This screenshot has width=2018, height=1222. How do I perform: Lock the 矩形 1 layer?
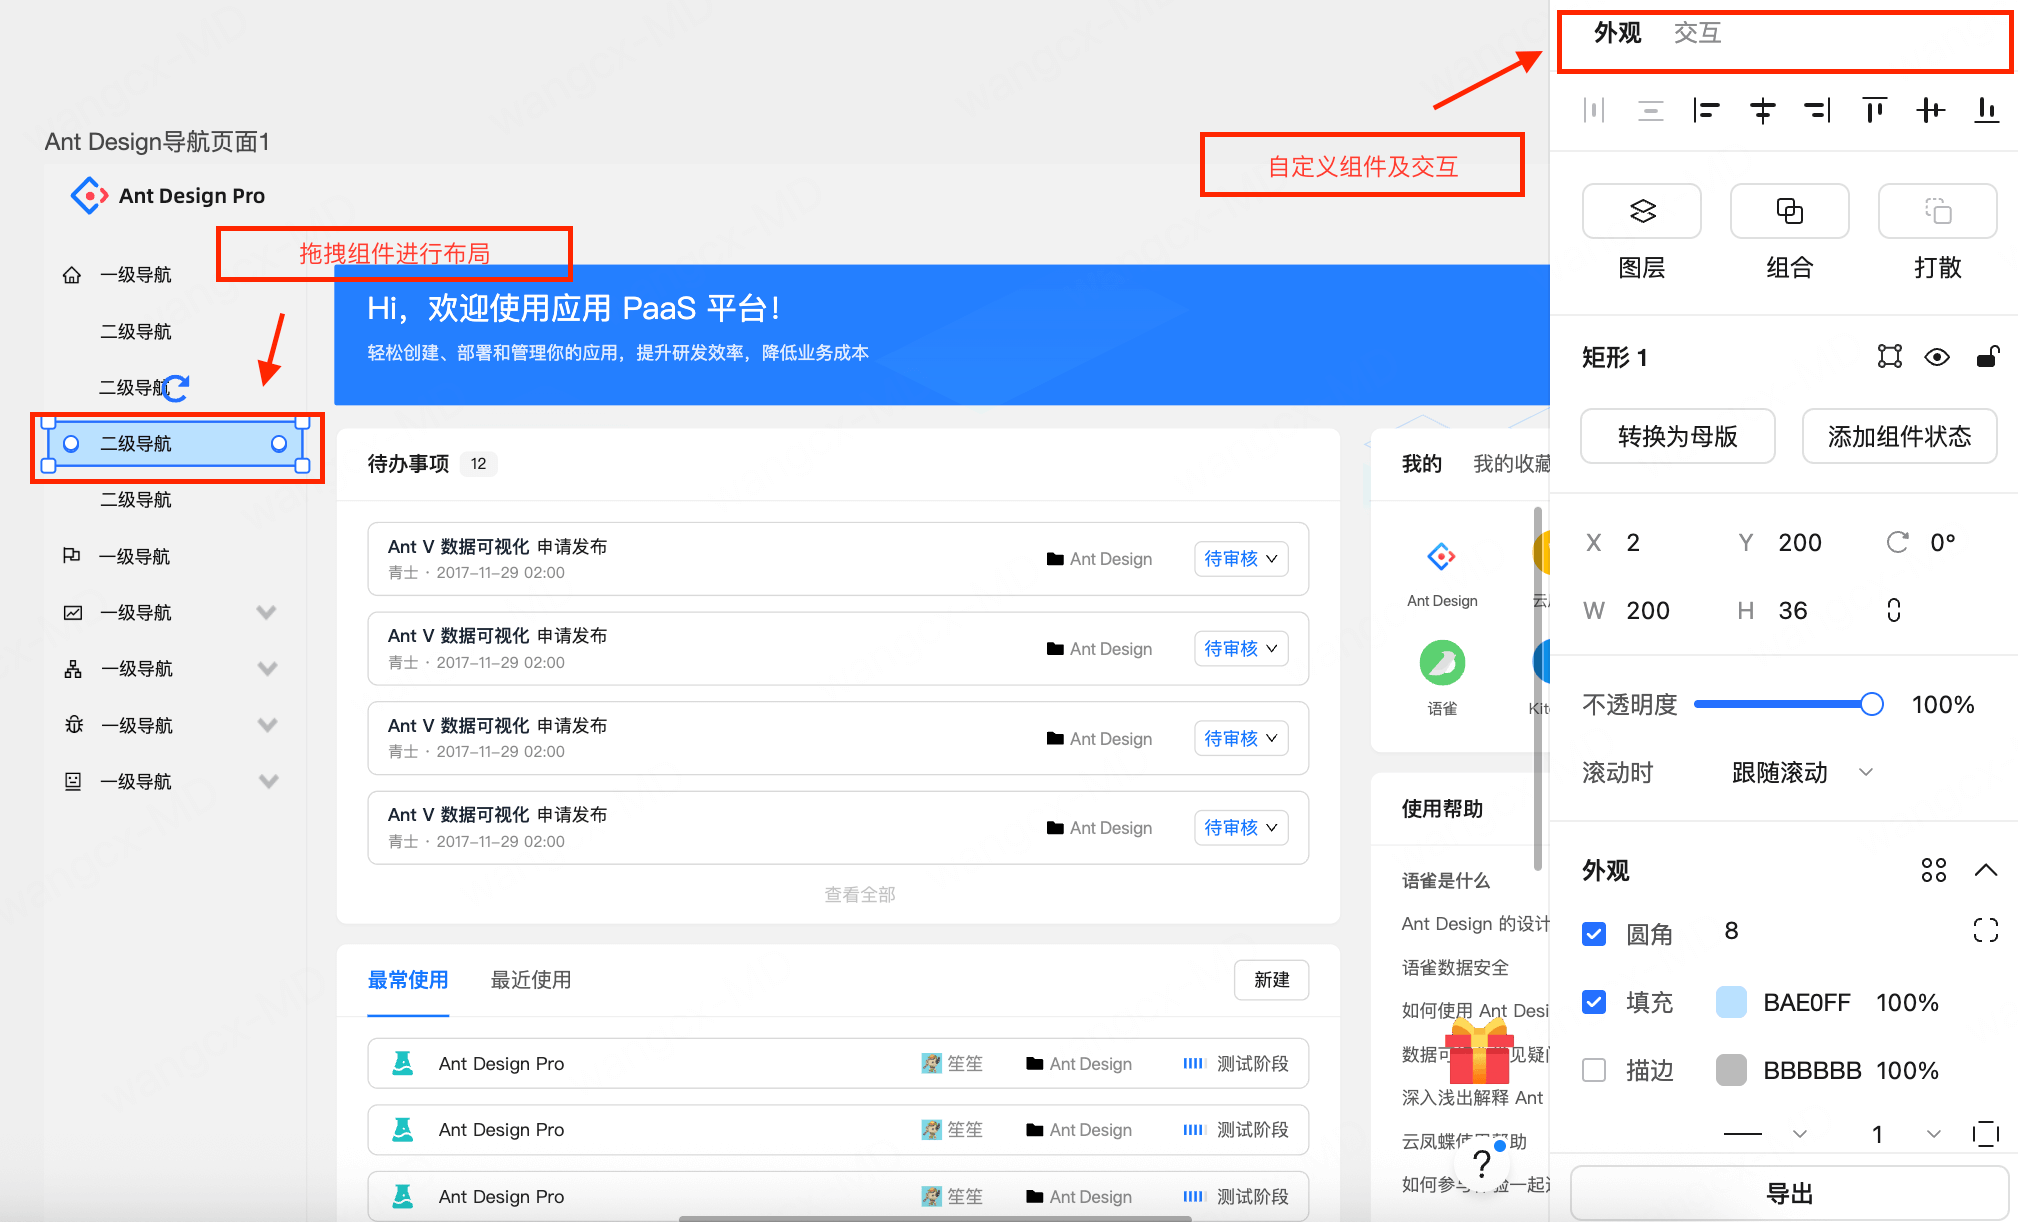[1988, 357]
